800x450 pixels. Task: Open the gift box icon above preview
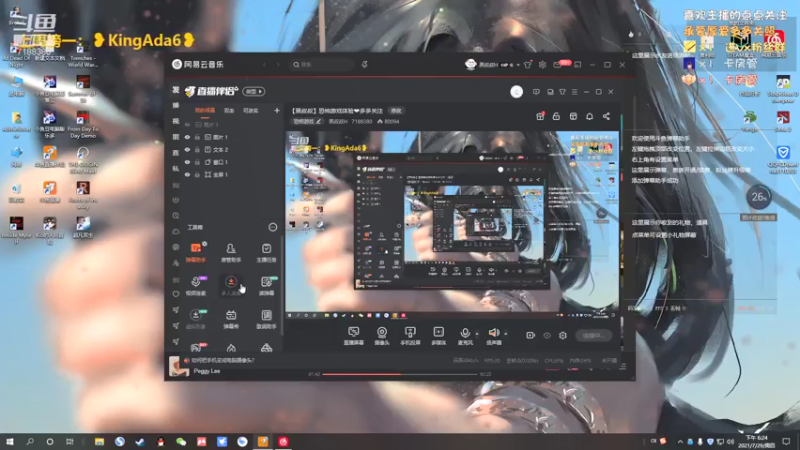540,116
